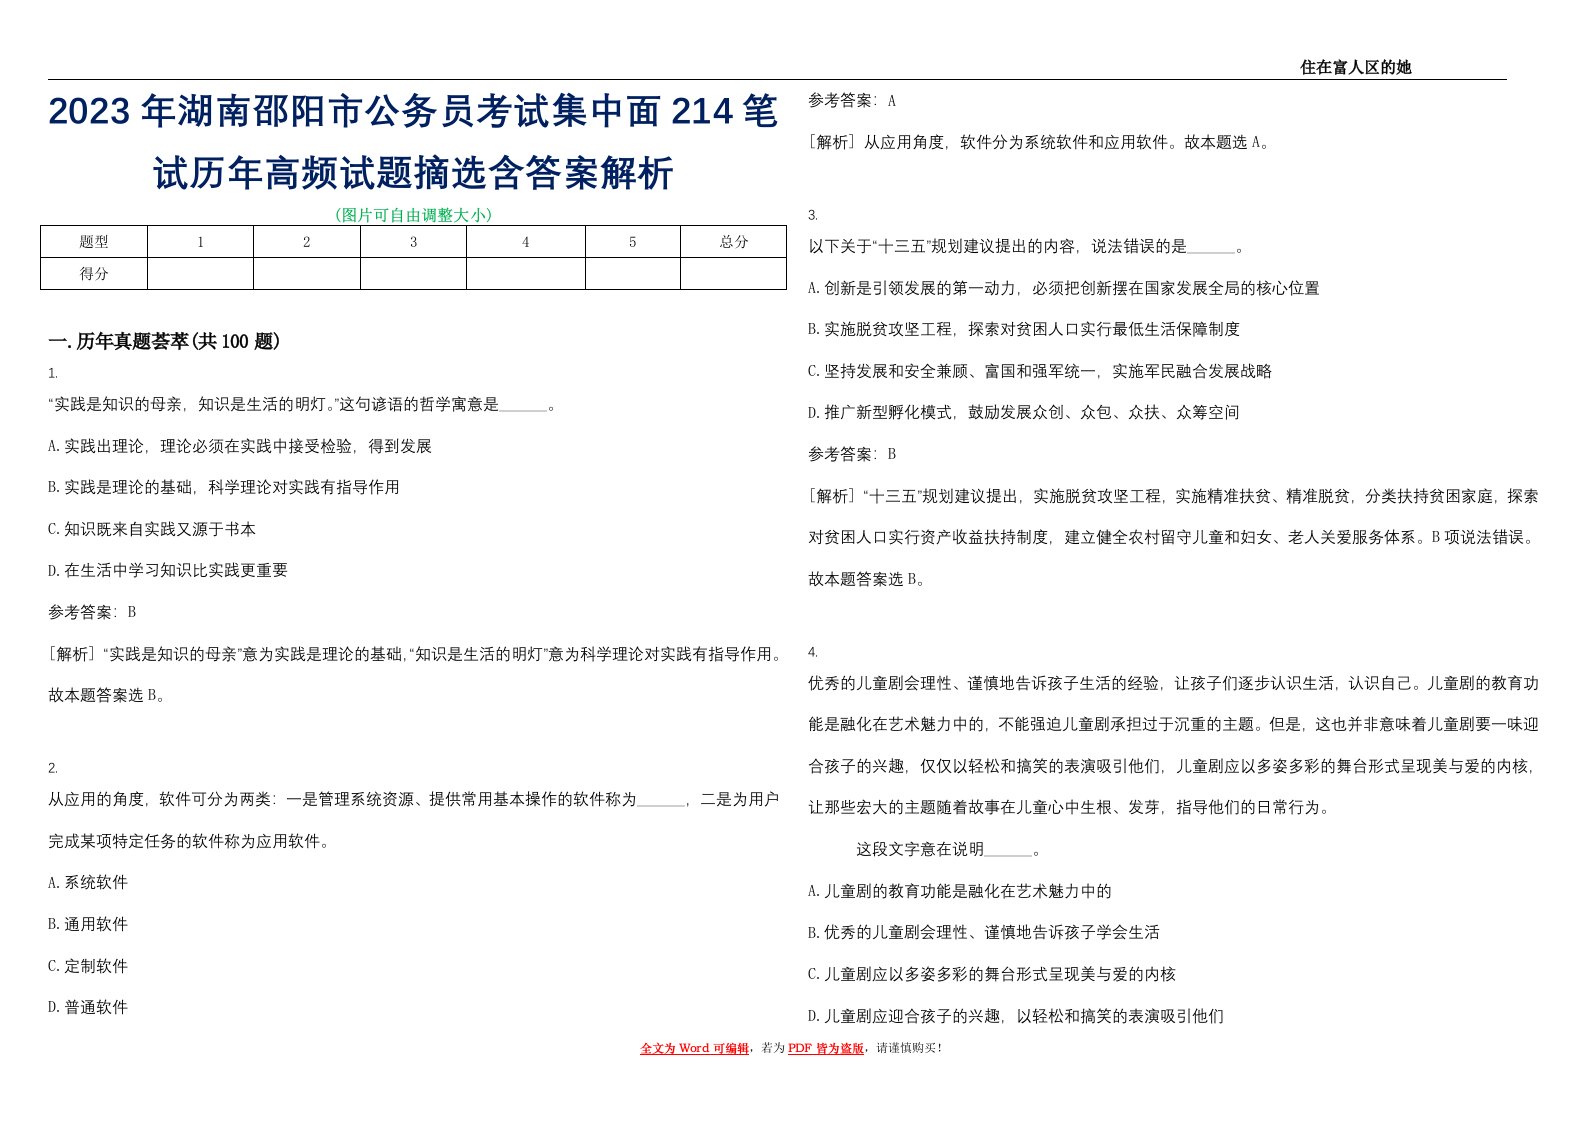This screenshot has width=1587, height=1122.
Task: Click the green note 图片可自由调整大小
Action: pos(413,214)
